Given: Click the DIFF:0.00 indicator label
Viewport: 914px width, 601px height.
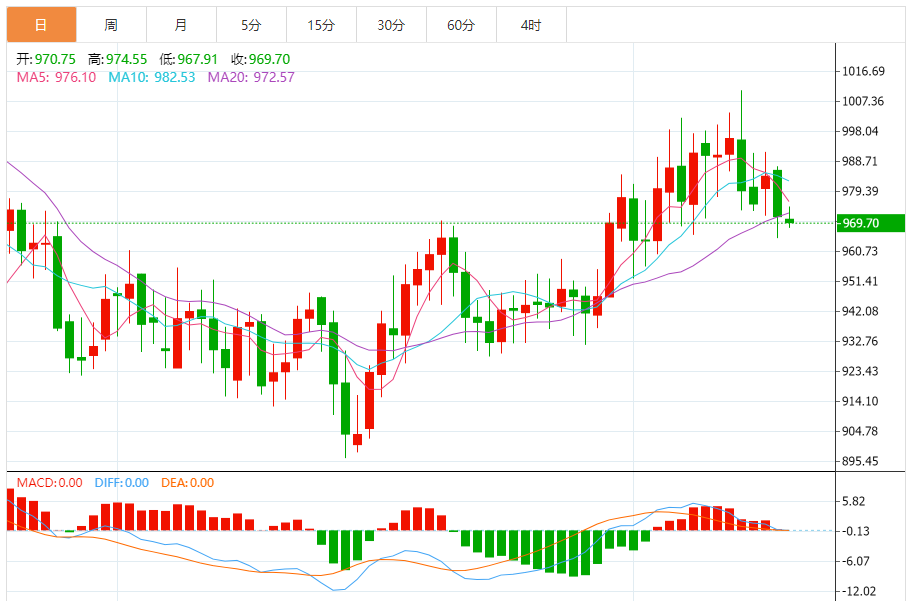Looking at the screenshot, I should tap(122, 483).
